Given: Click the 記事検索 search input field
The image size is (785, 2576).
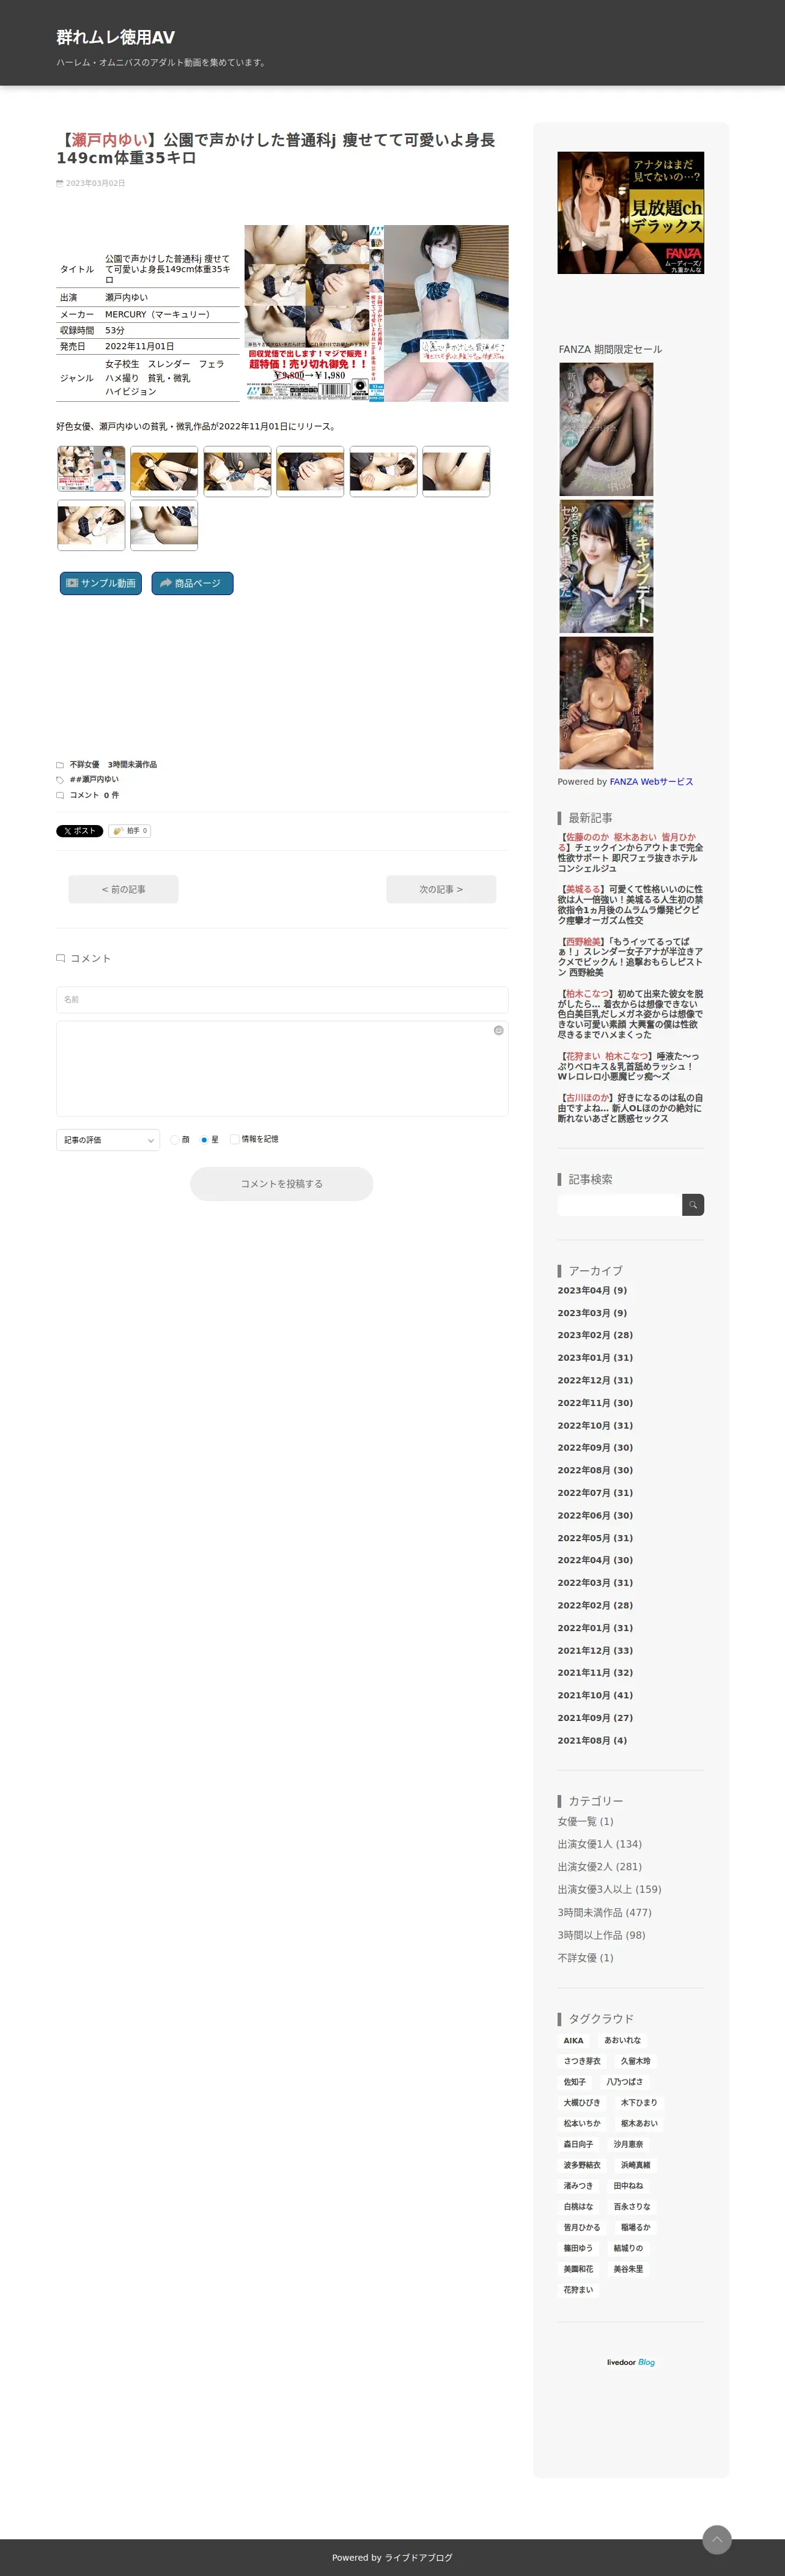Looking at the screenshot, I should tap(619, 1205).
